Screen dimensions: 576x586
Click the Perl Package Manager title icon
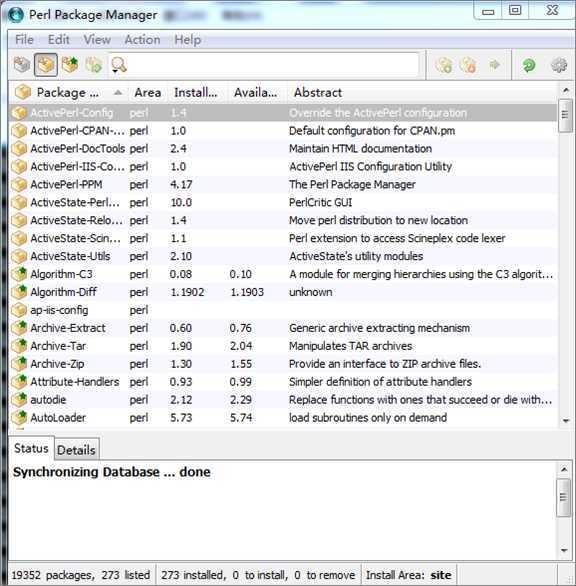(x=16, y=15)
